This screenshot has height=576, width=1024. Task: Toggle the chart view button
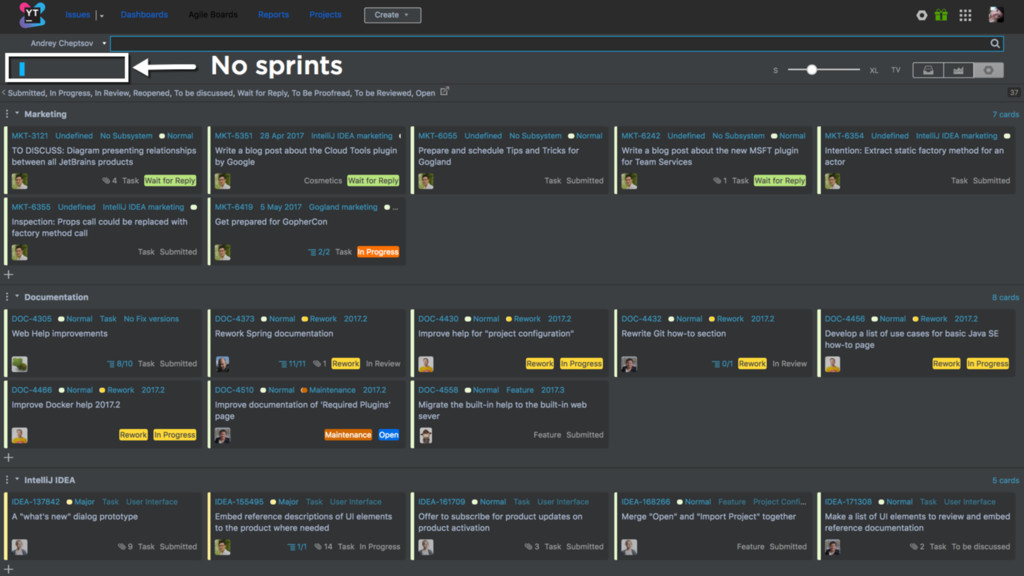tap(958, 70)
